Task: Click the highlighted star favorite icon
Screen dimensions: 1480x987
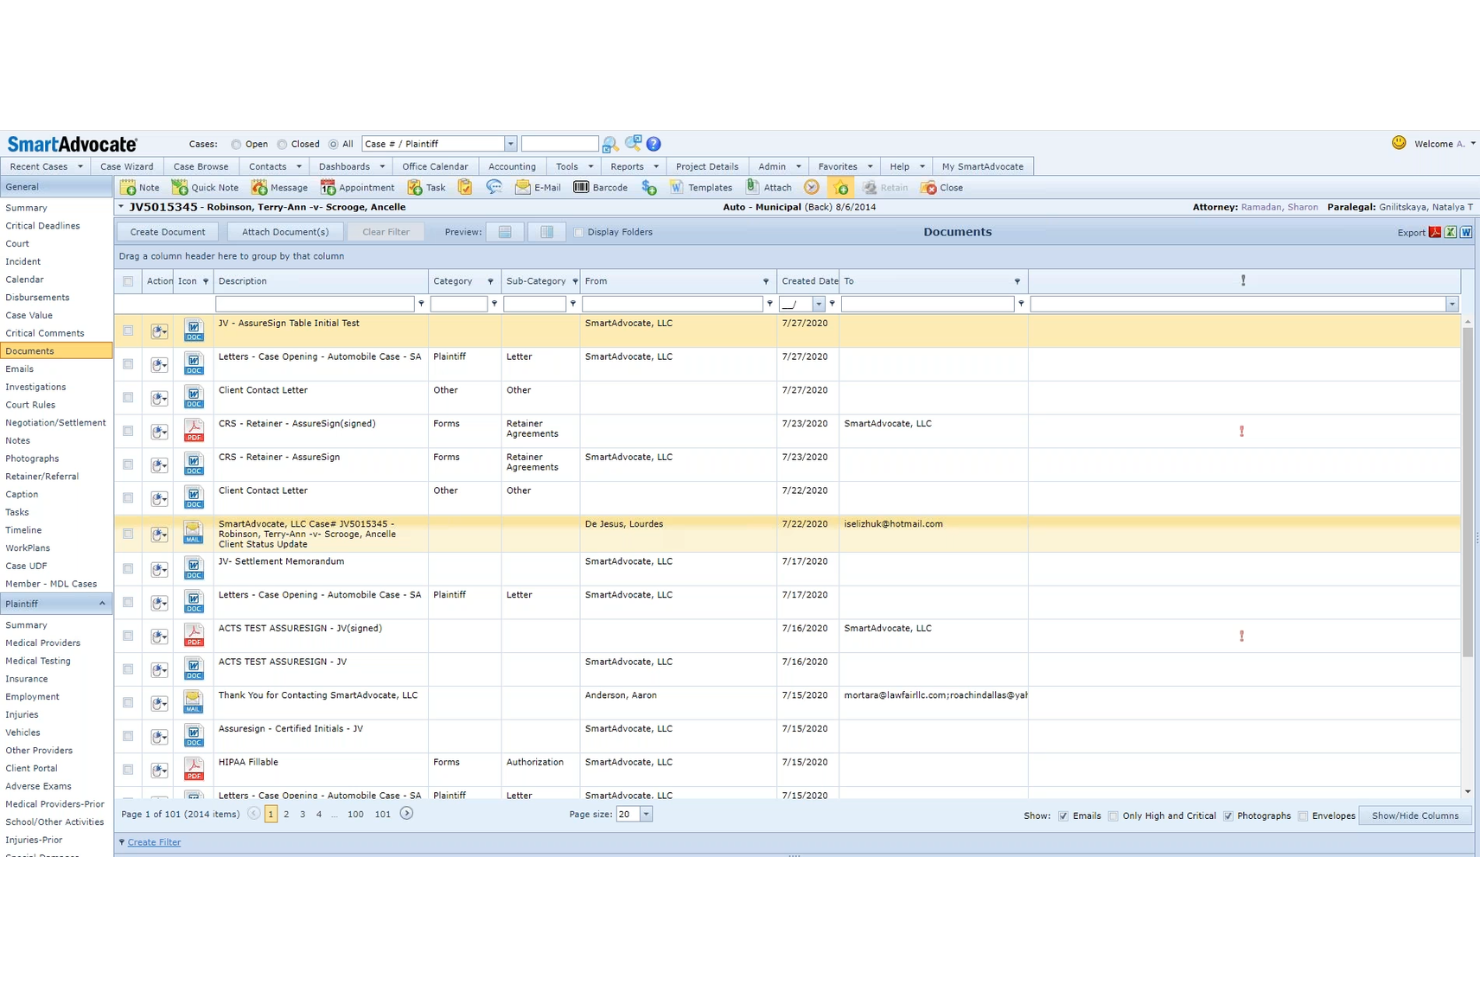Action: tap(840, 187)
